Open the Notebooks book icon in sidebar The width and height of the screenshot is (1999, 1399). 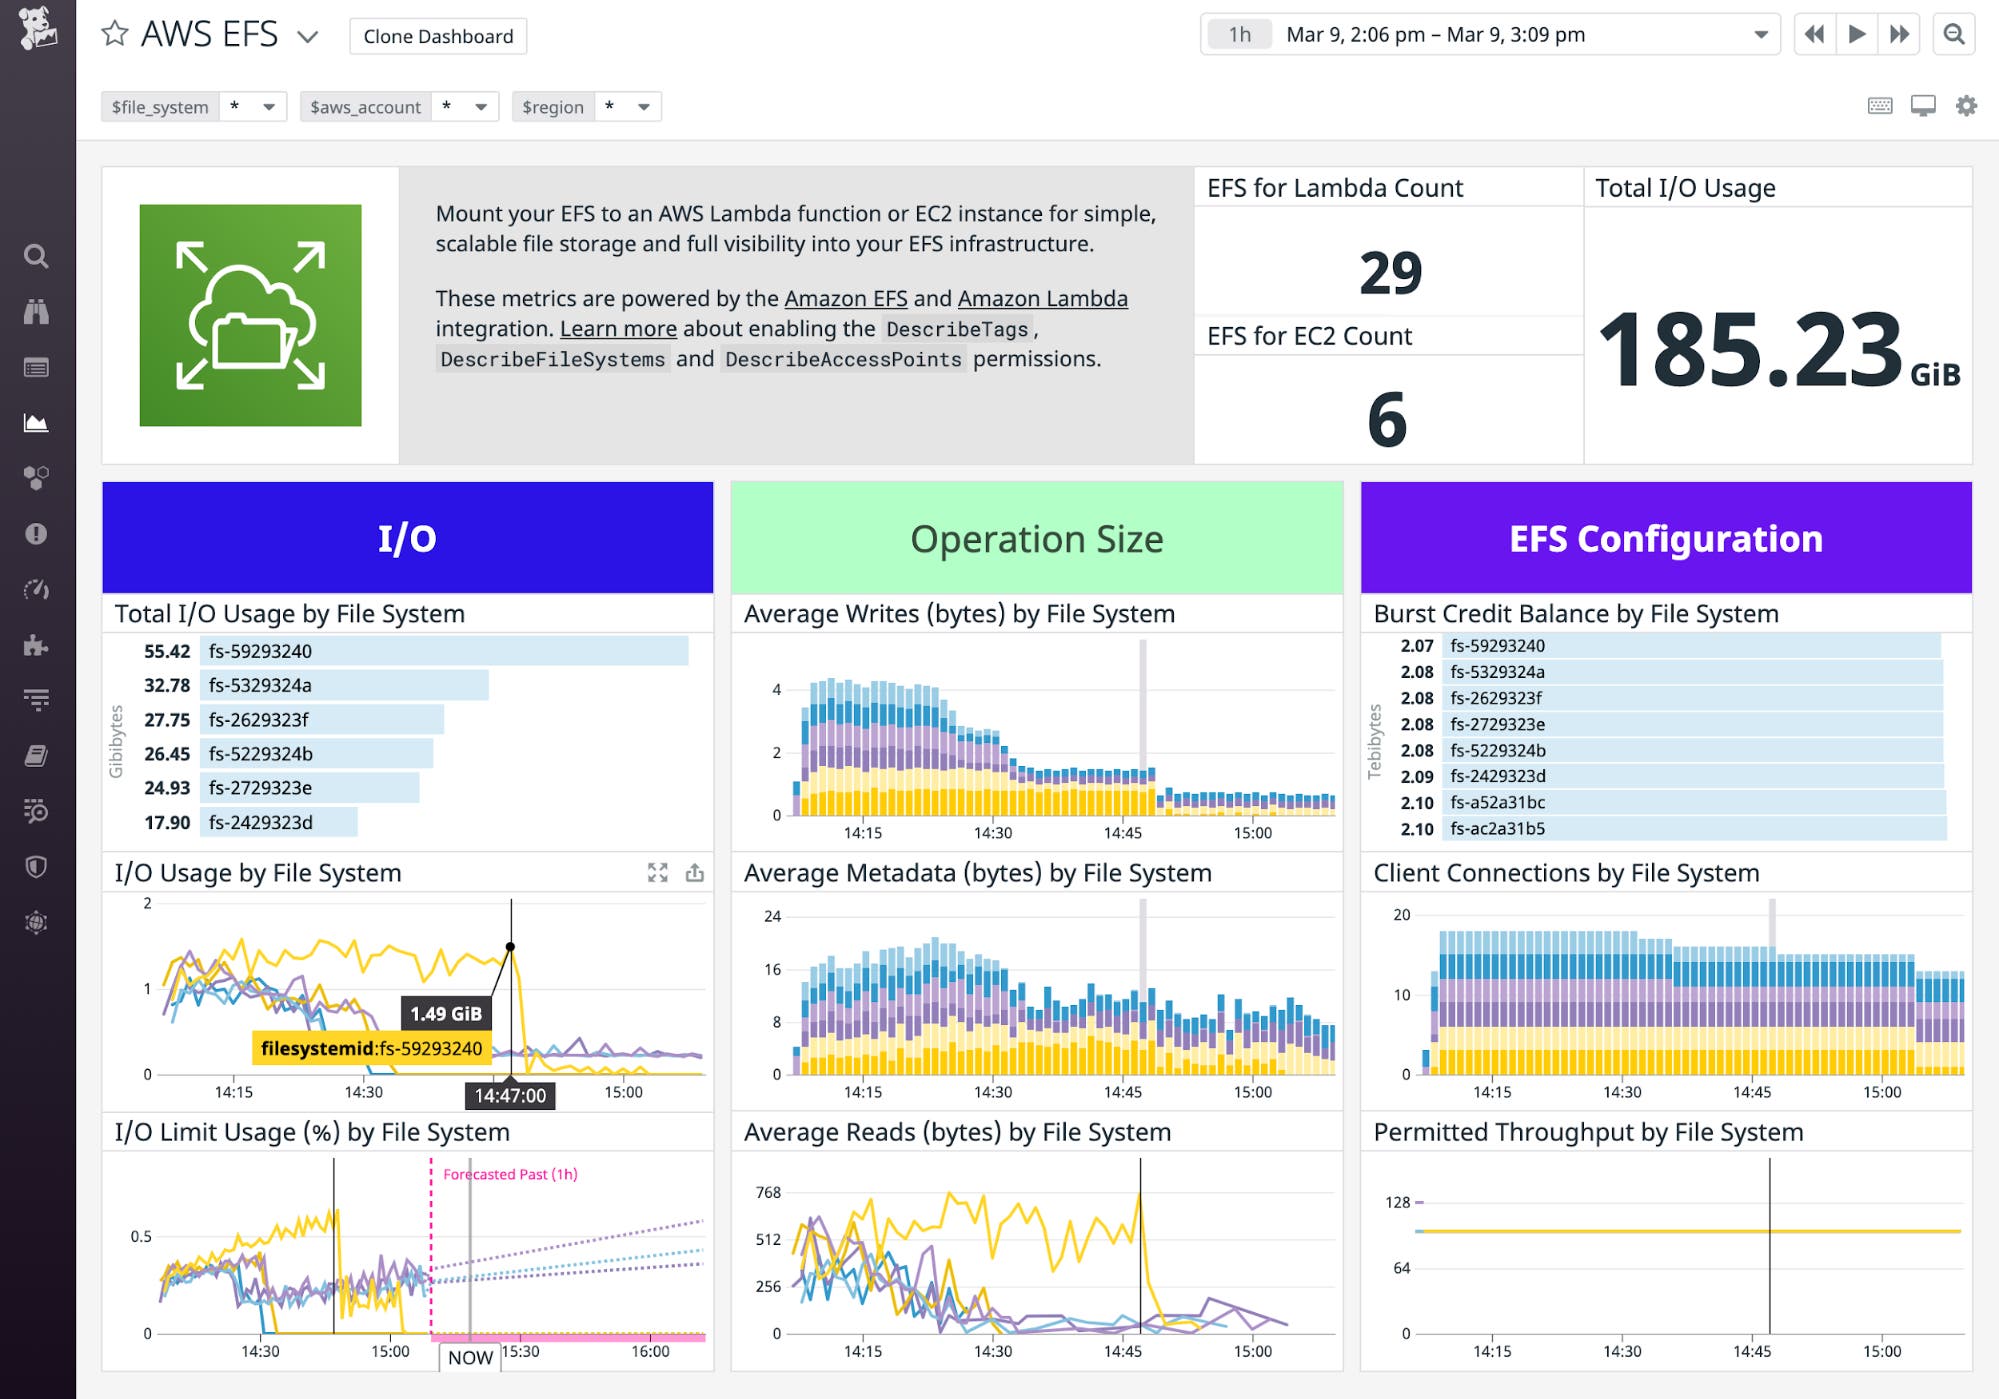point(38,757)
